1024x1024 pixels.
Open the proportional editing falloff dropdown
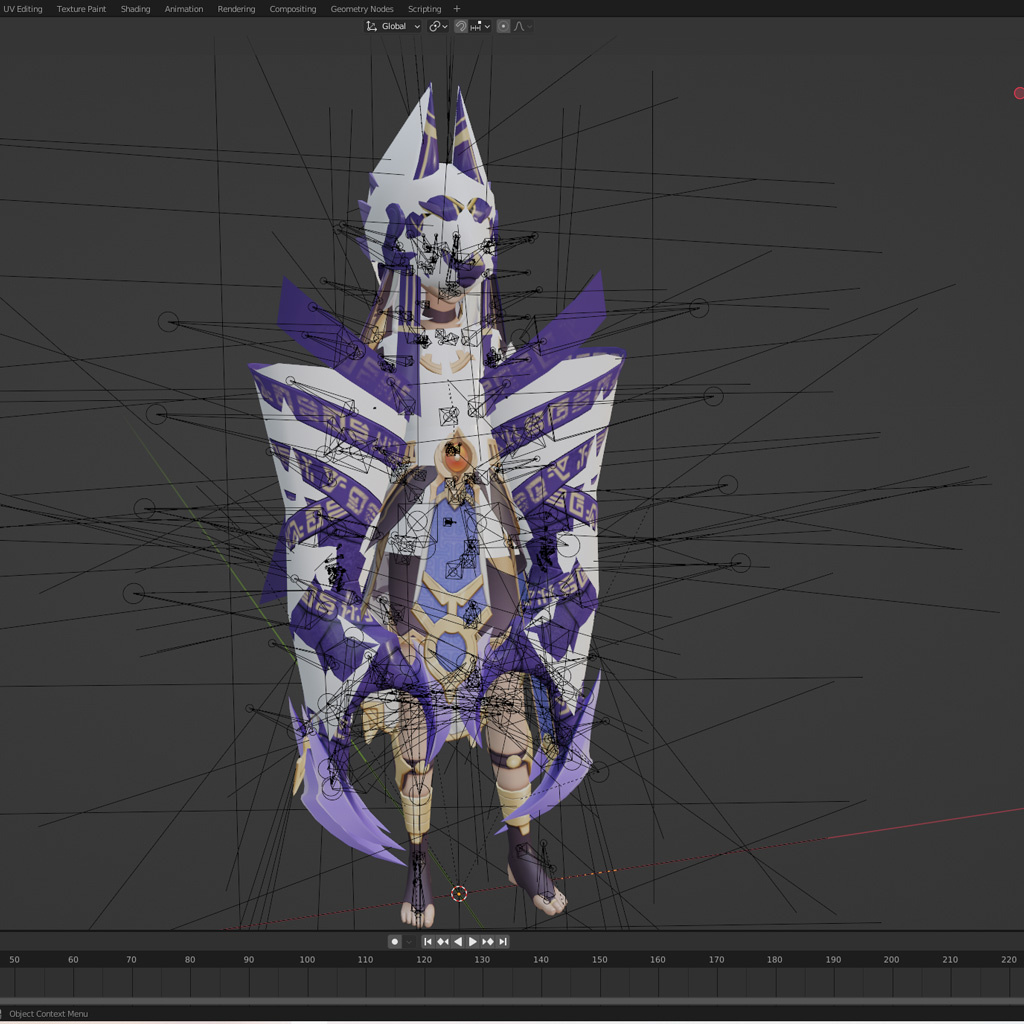point(523,26)
